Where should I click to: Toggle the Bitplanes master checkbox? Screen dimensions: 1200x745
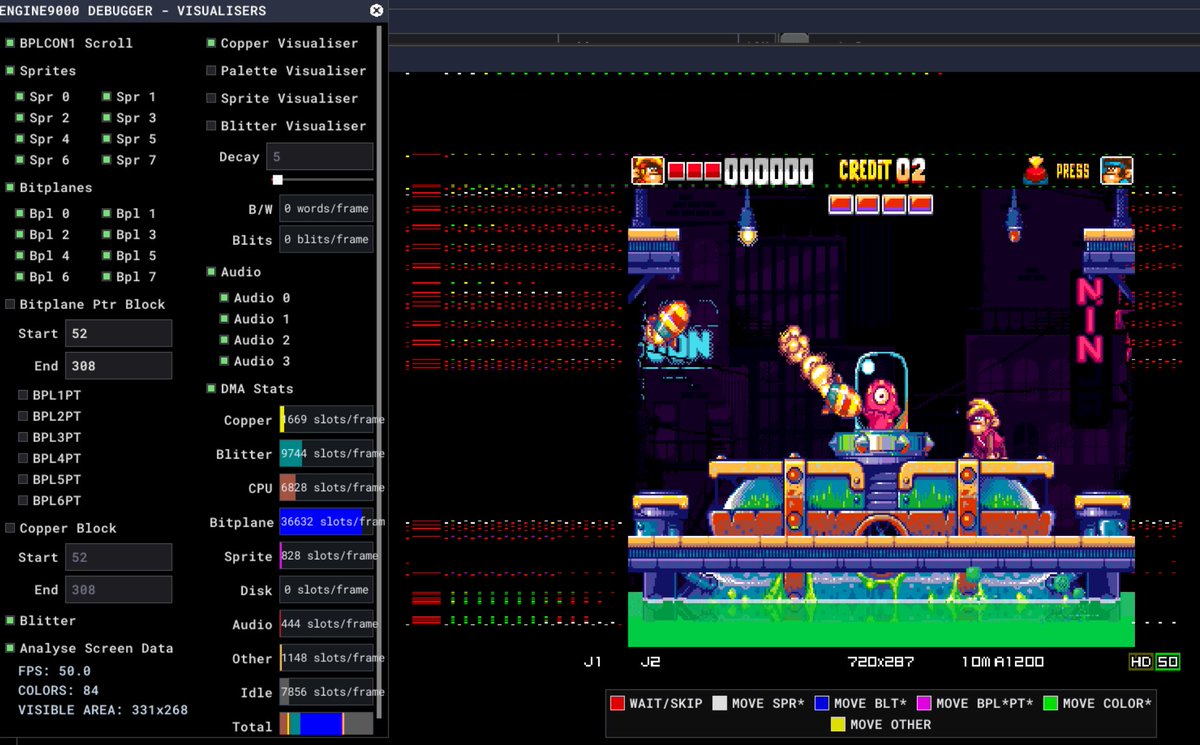[10, 187]
